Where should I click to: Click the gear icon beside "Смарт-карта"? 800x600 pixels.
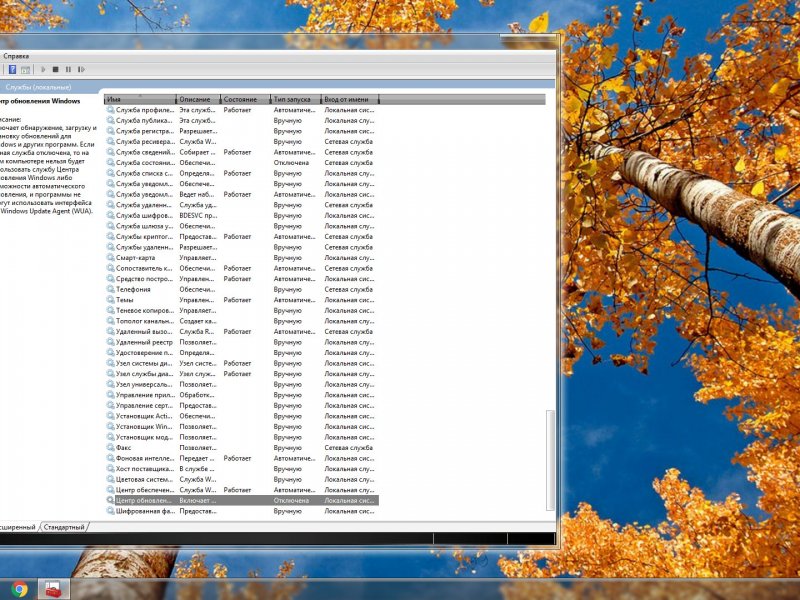click(x=110, y=258)
